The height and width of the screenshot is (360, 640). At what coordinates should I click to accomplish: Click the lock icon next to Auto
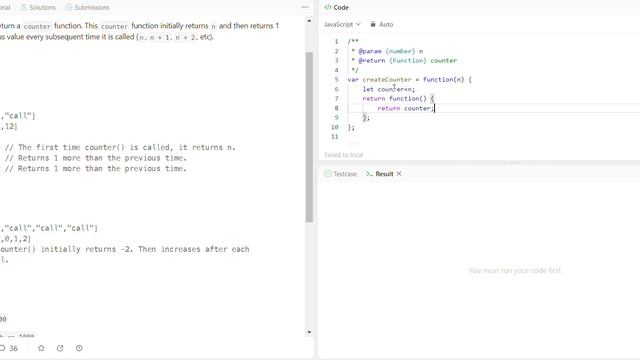coord(373,24)
